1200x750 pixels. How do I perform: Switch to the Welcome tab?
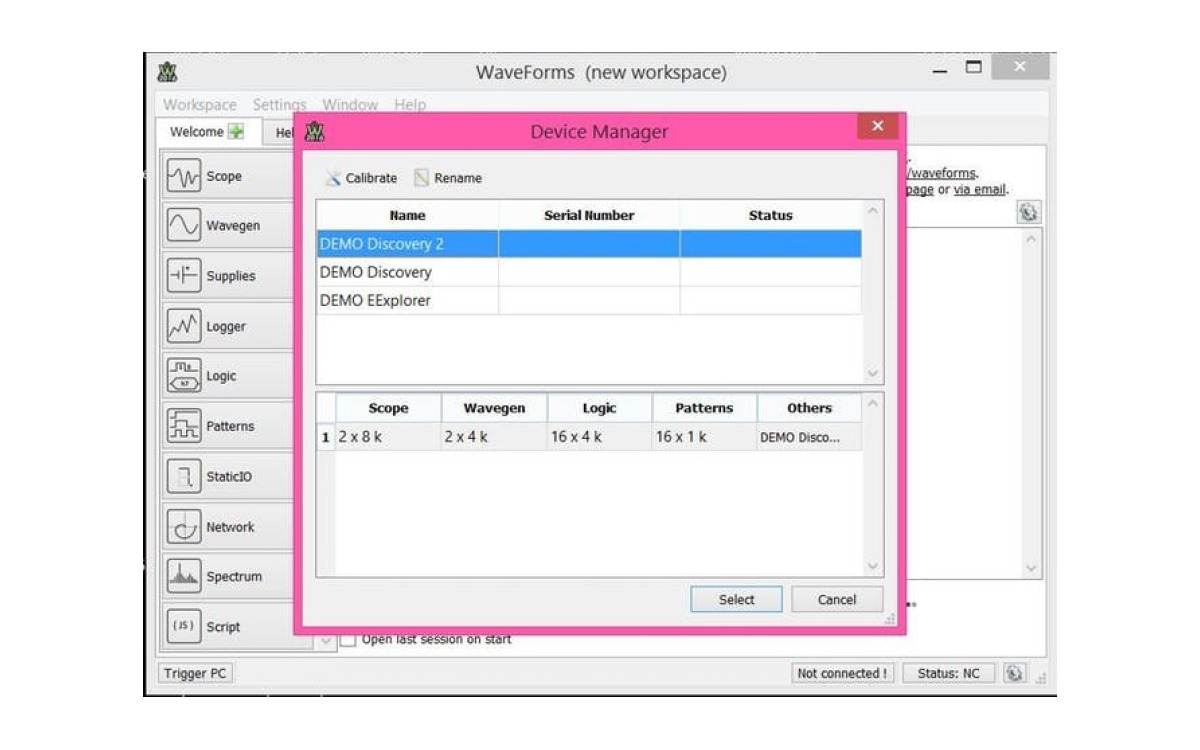(x=206, y=132)
